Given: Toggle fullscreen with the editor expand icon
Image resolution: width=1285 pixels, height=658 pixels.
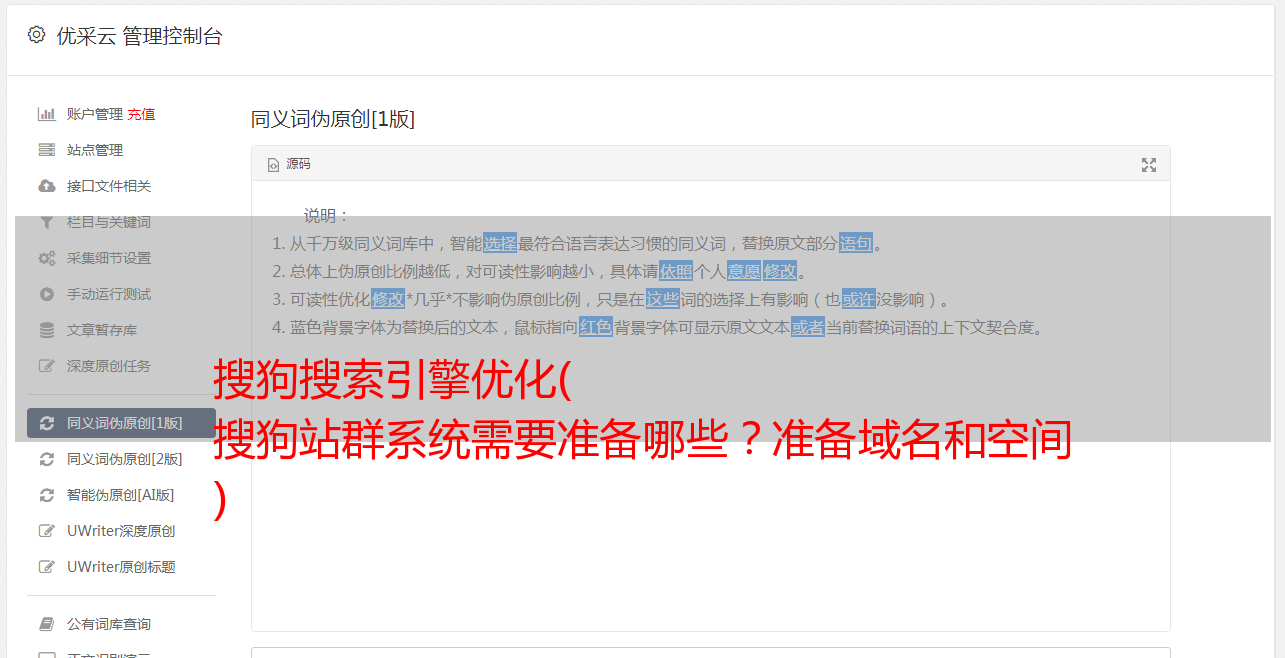Looking at the screenshot, I should coord(1149,165).
